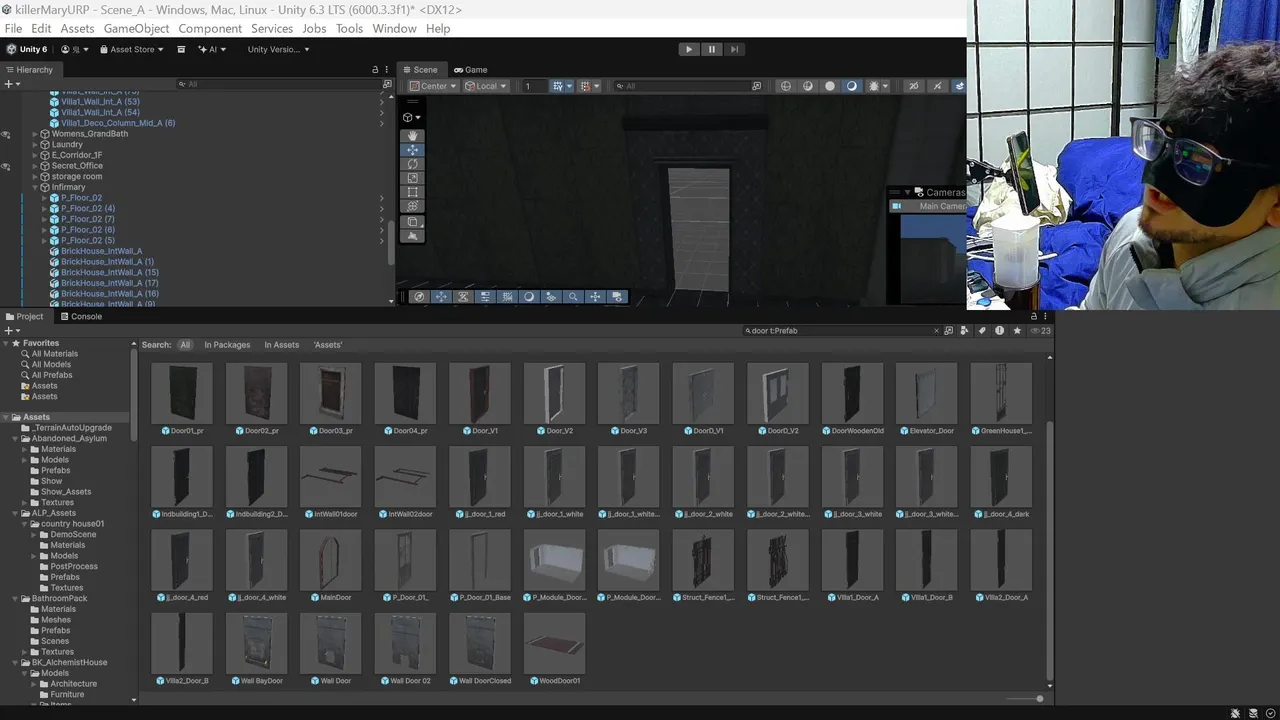Open the Unity Version dropdown

click(x=278, y=49)
